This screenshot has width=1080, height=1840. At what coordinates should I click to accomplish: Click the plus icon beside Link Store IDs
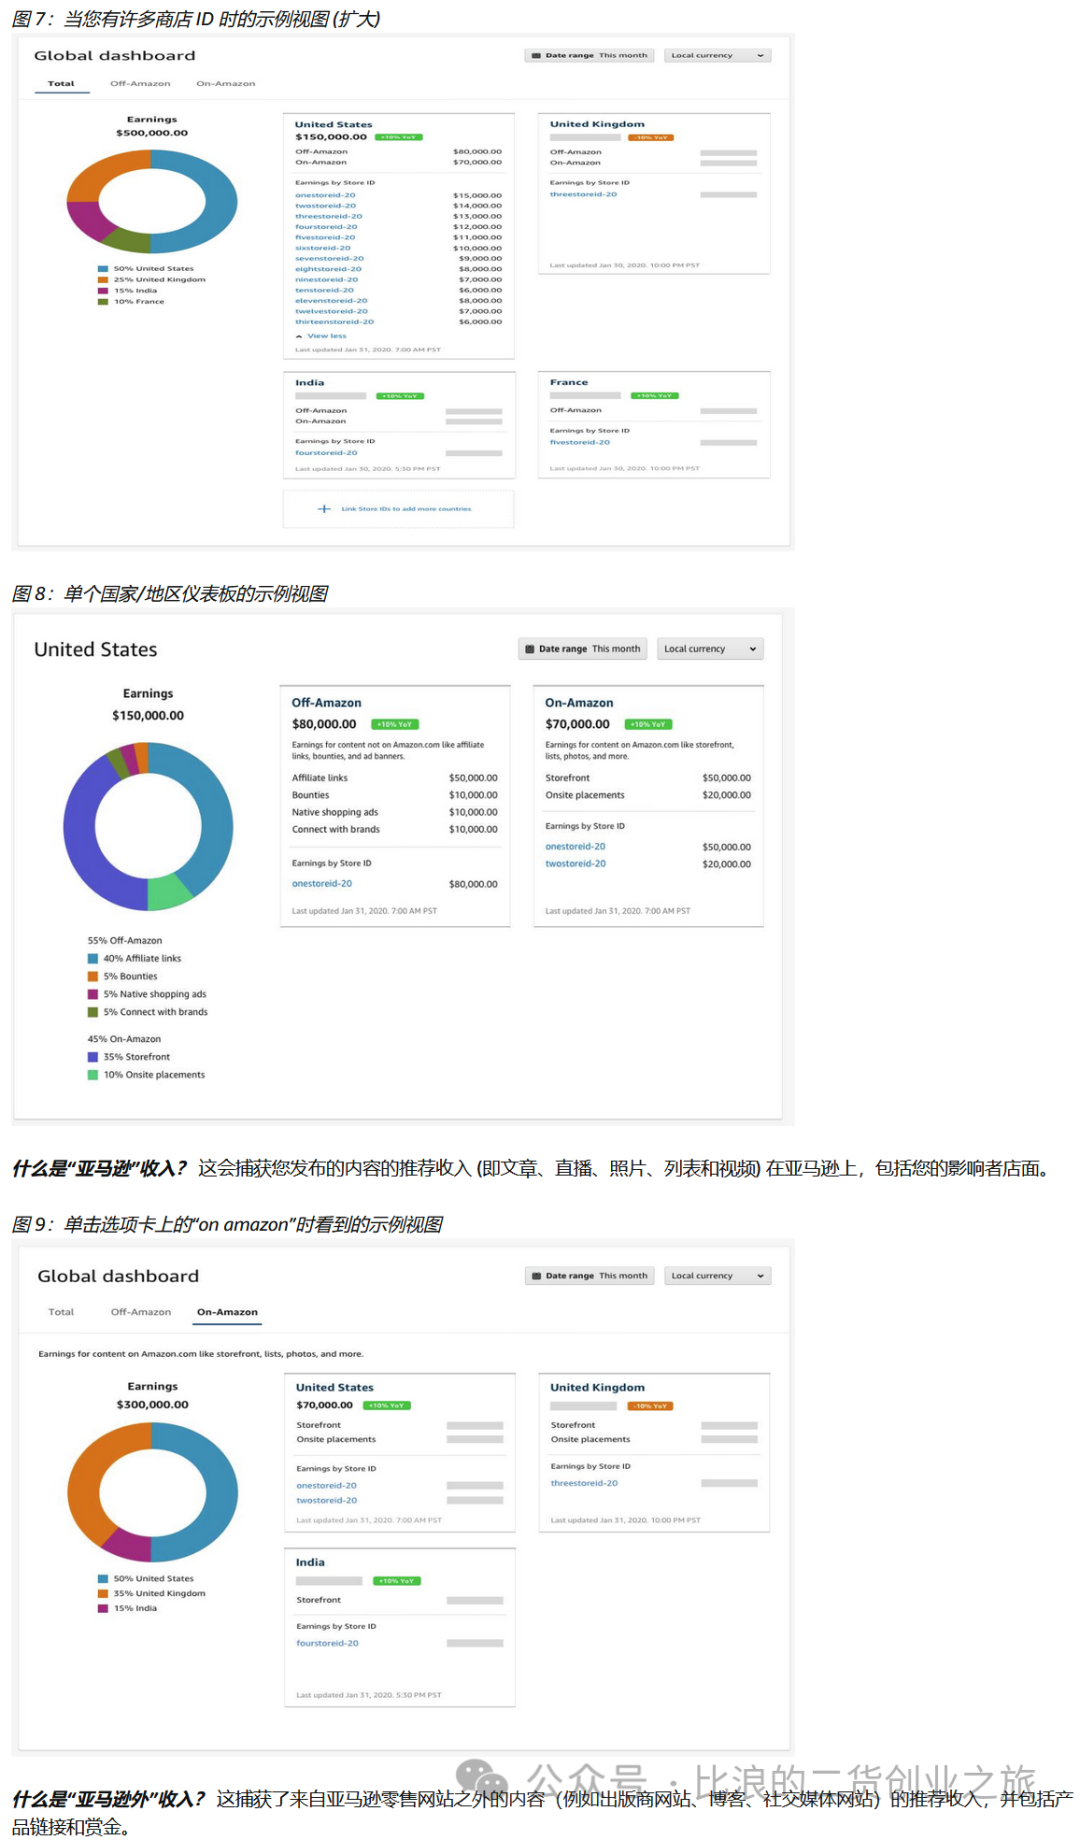[324, 509]
